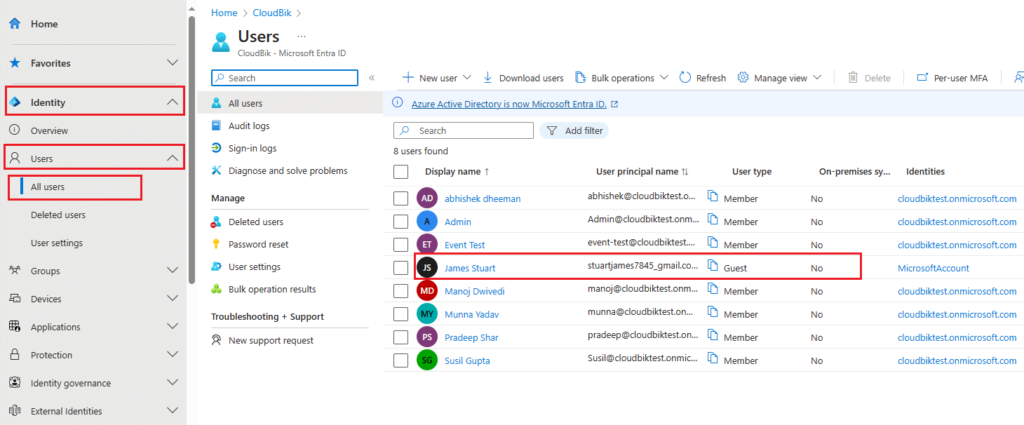Copy Admin user principal name icon
This screenshot has height=425, width=1024.
[714, 221]
